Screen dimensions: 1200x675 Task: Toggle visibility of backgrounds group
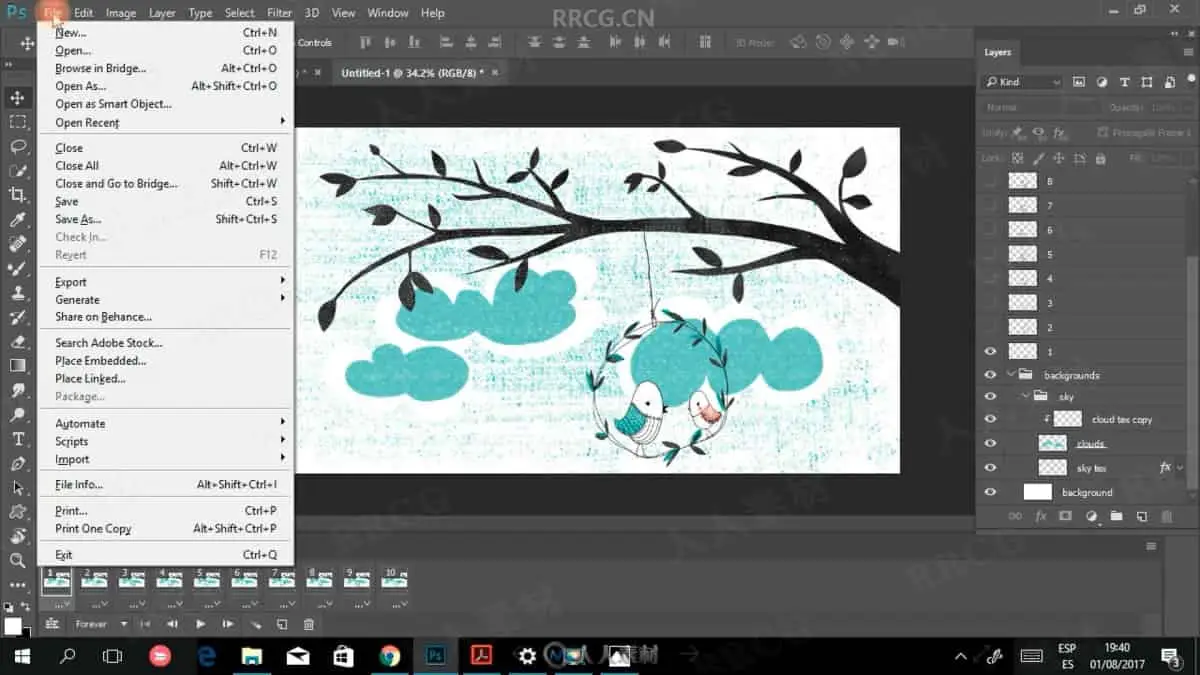coord(990,375)
